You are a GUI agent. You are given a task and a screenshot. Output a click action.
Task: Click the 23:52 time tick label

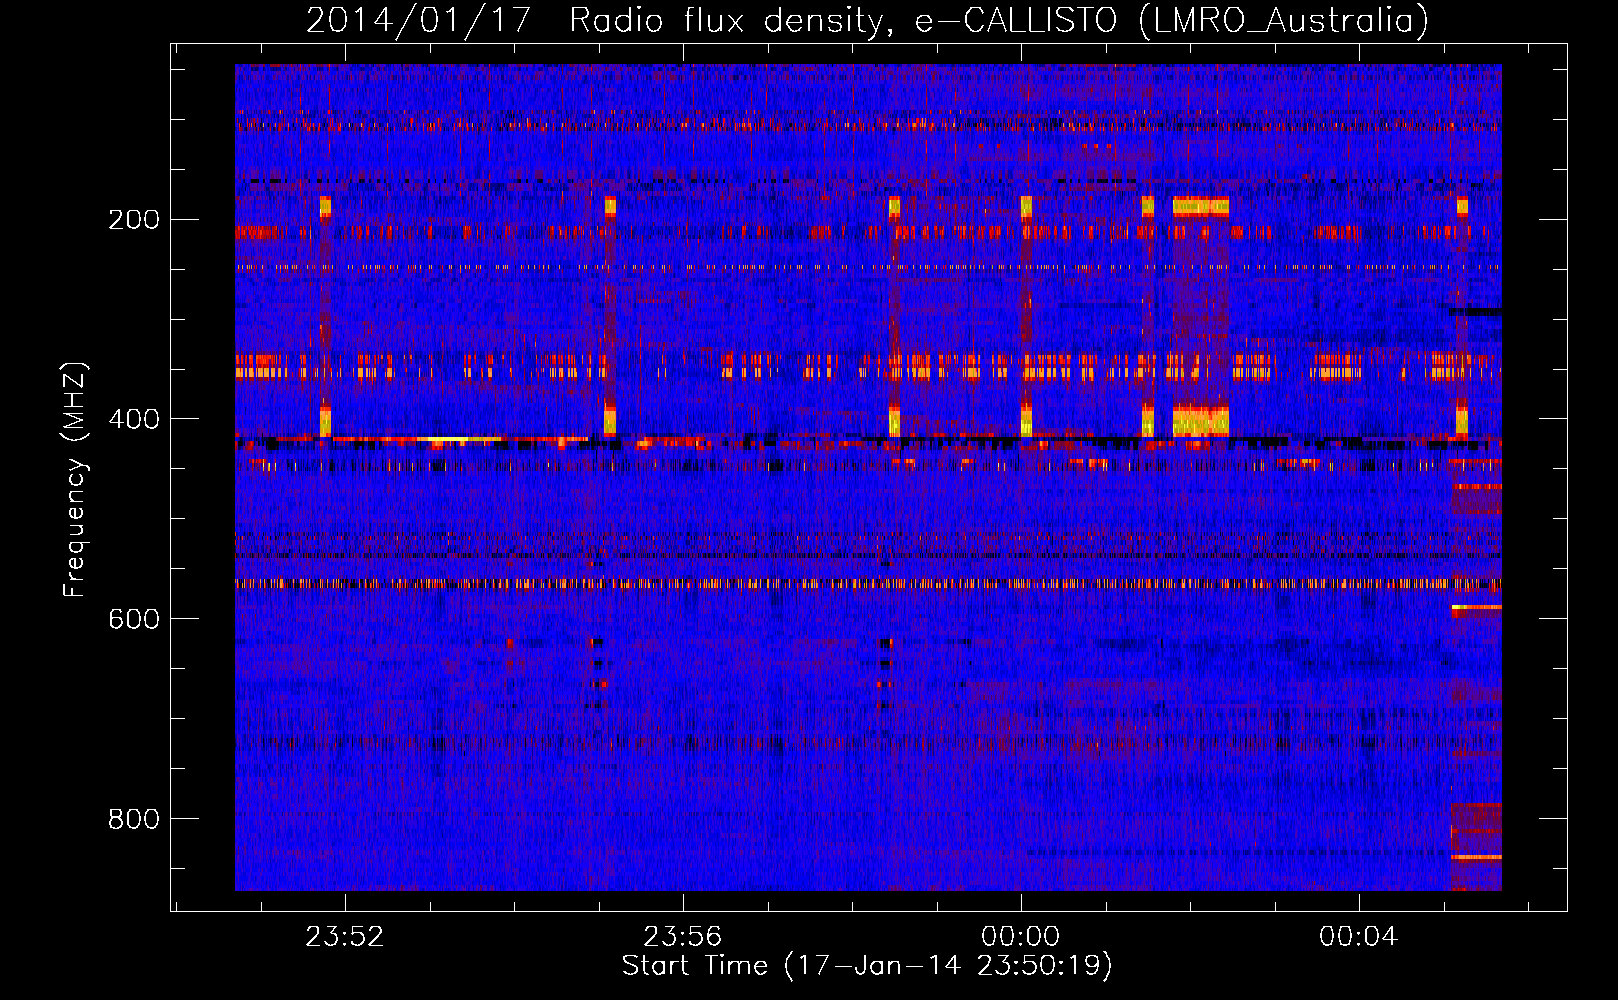[344, 937]
